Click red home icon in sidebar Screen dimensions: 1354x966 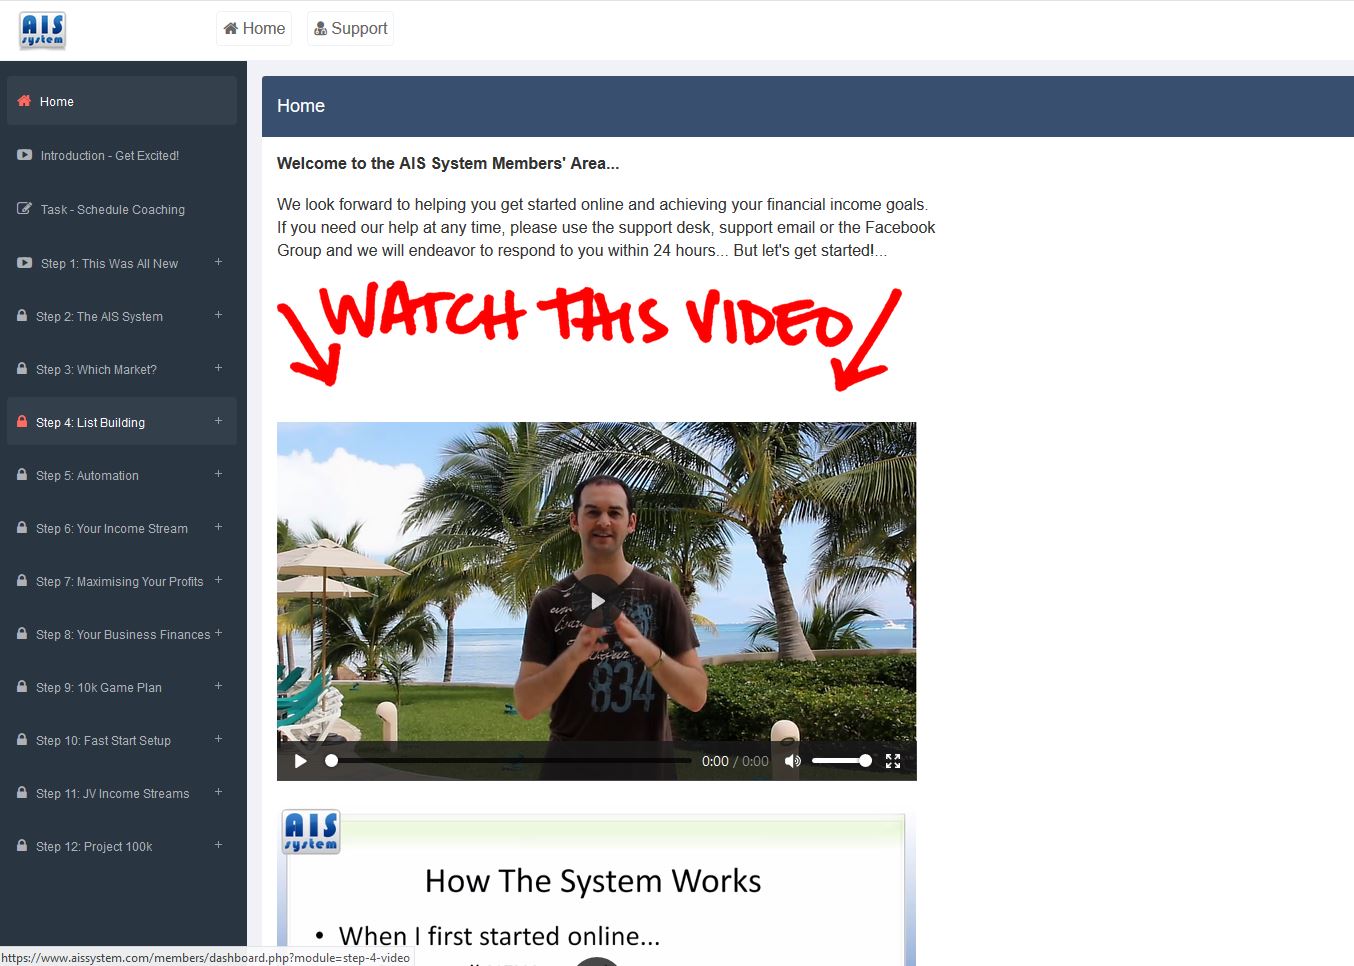click(x=24, y=101)
